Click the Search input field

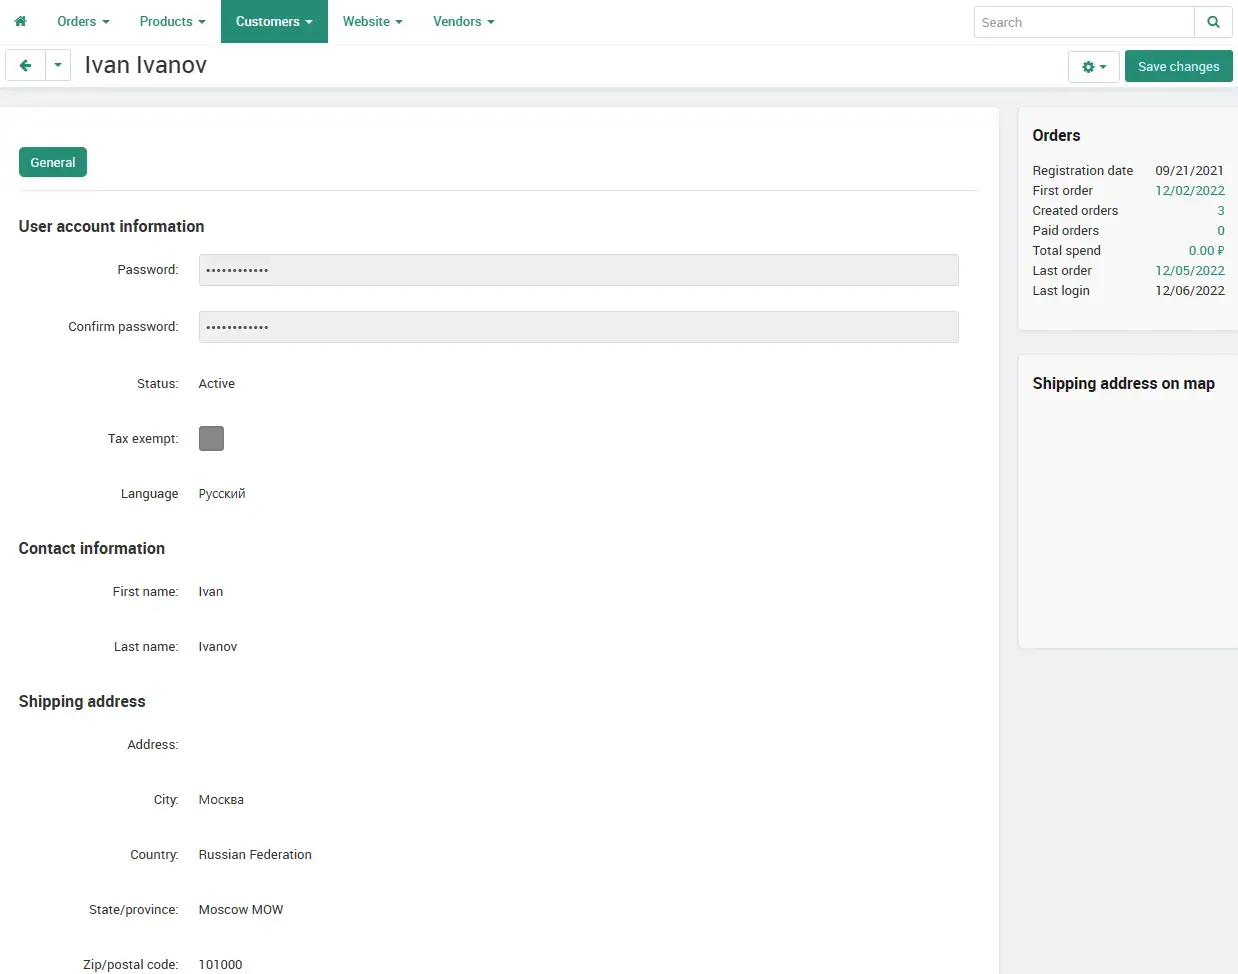point(1084,22)
